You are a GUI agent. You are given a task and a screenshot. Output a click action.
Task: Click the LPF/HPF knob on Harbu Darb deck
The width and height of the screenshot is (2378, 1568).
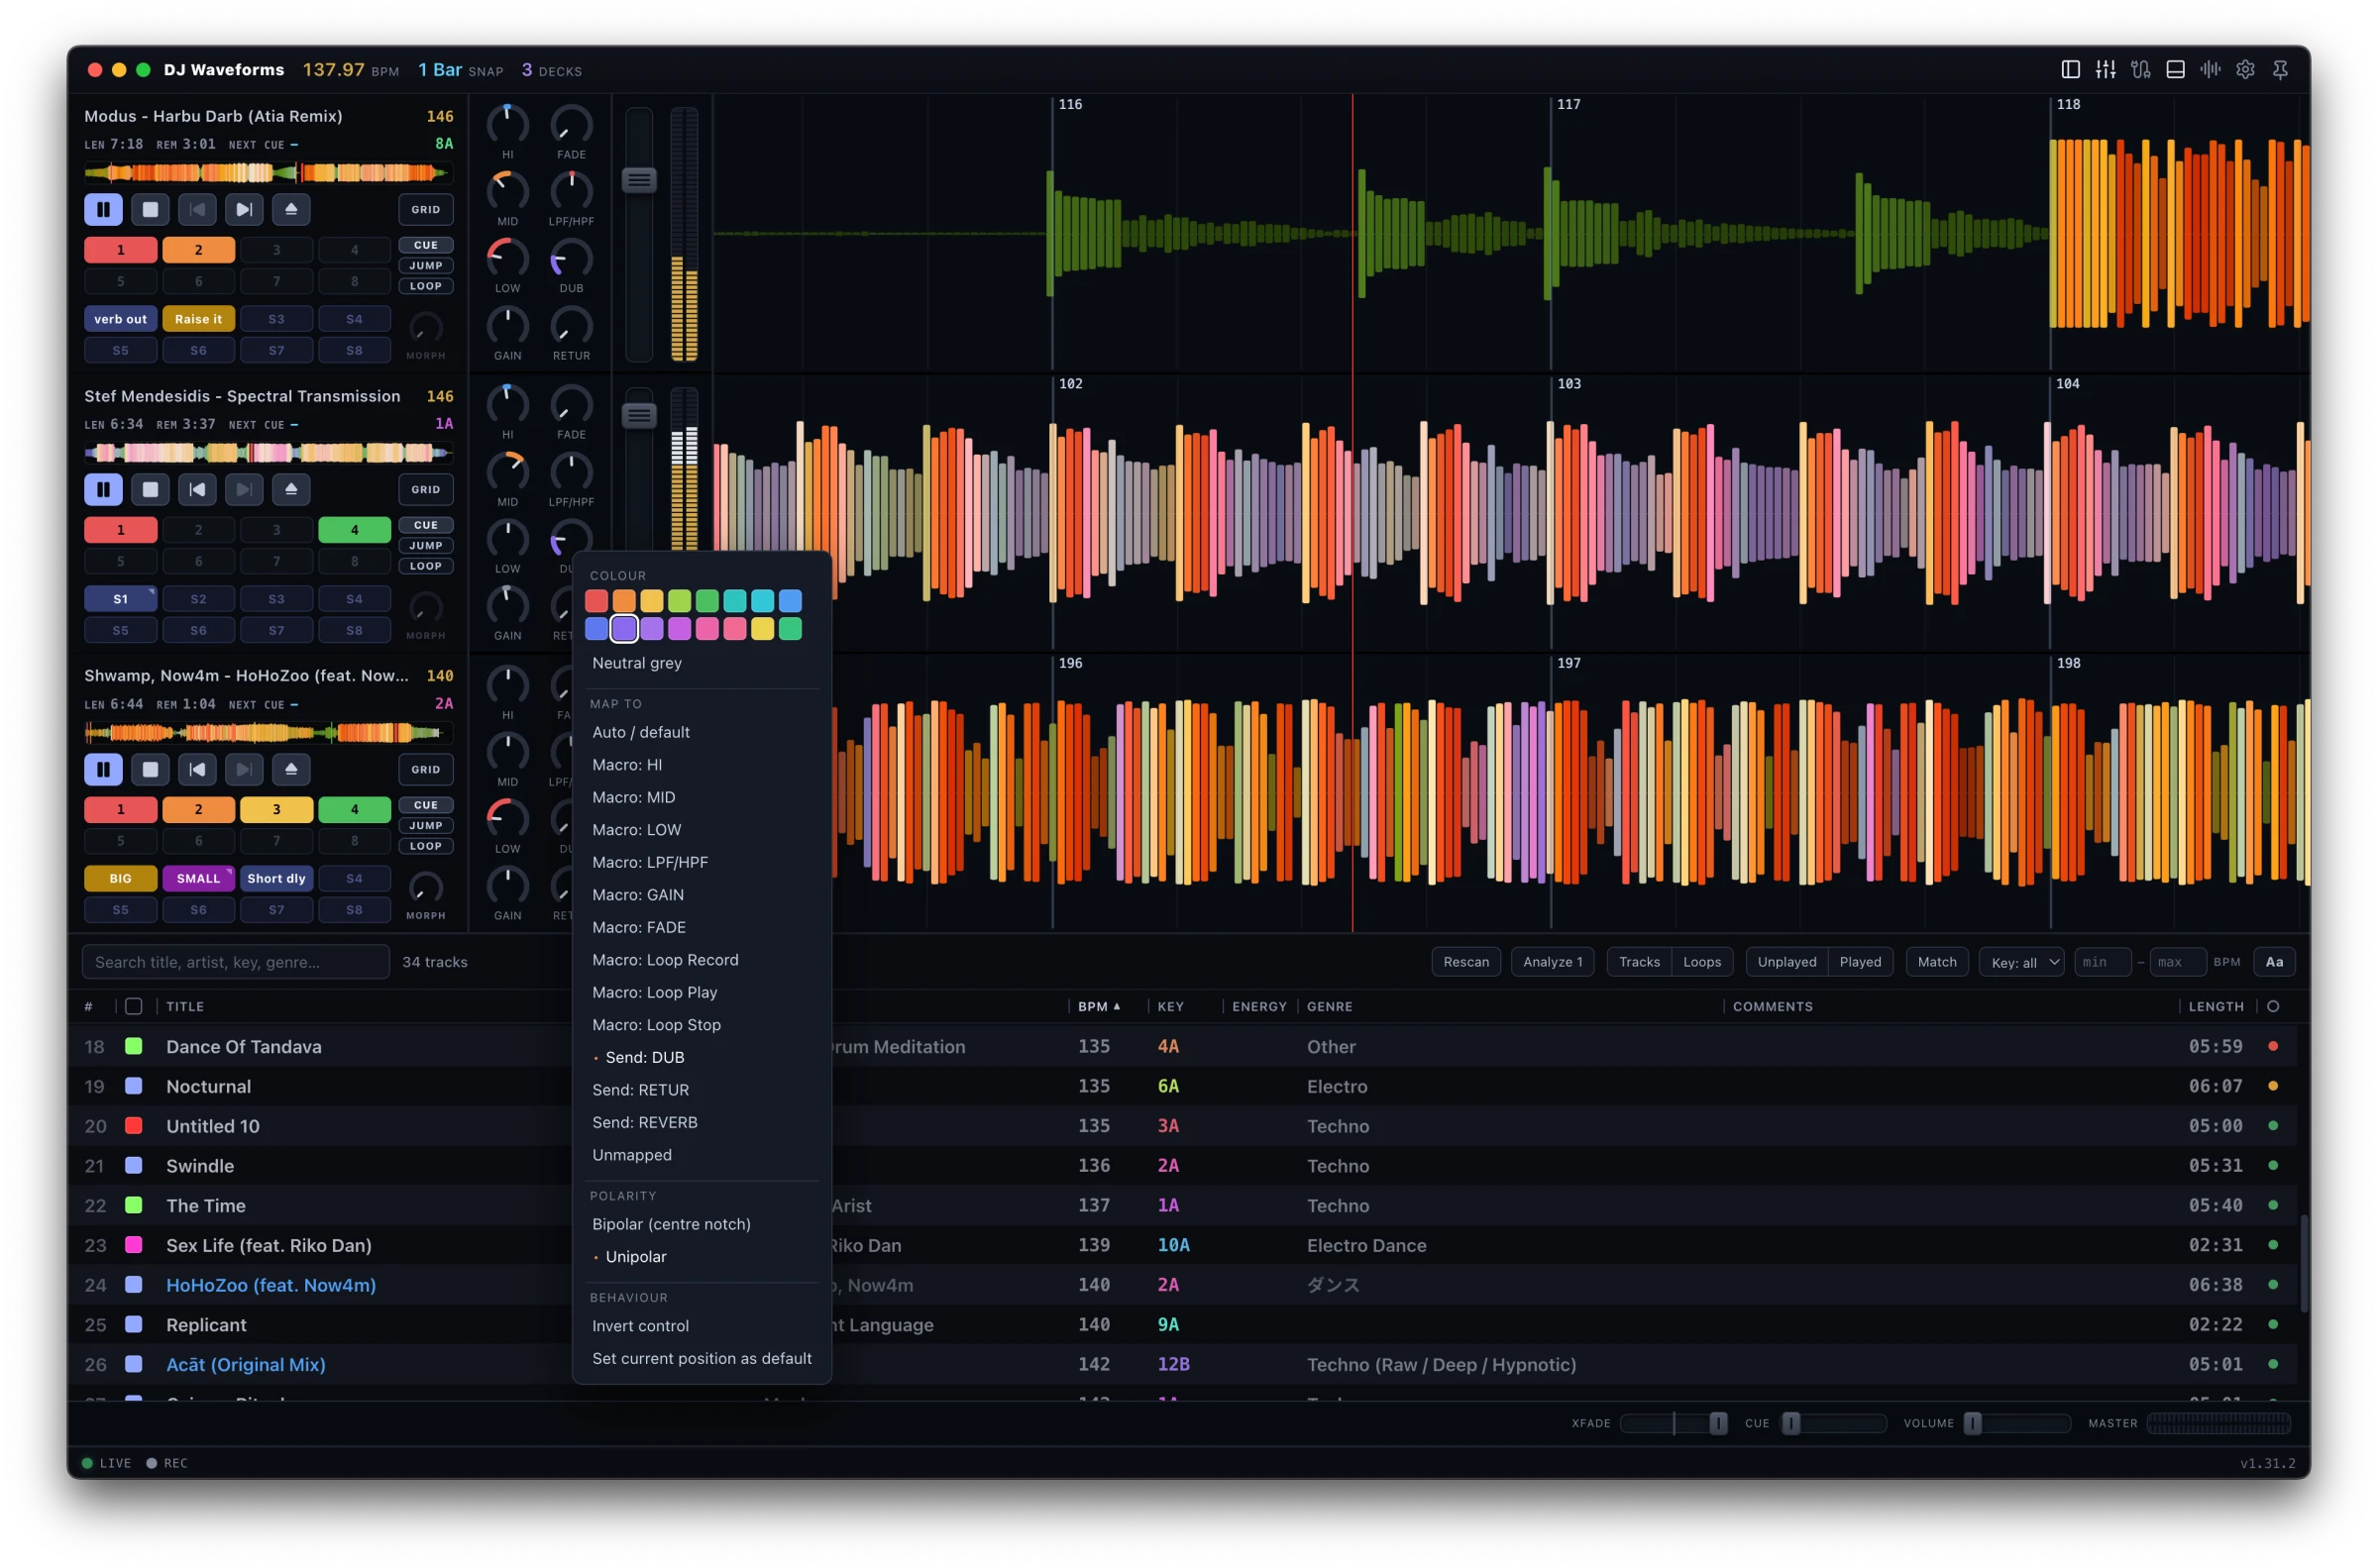pyautogui.click(x=571, y=191)
